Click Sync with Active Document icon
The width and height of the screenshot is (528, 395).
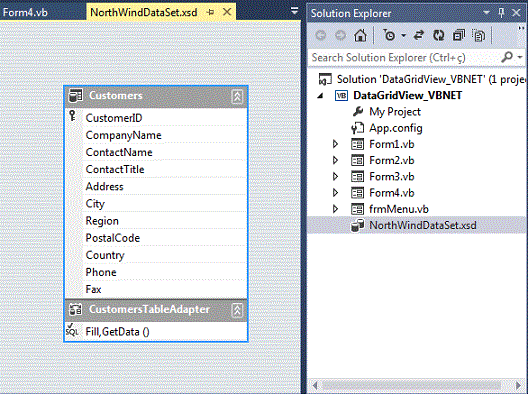tap(419, 35)
